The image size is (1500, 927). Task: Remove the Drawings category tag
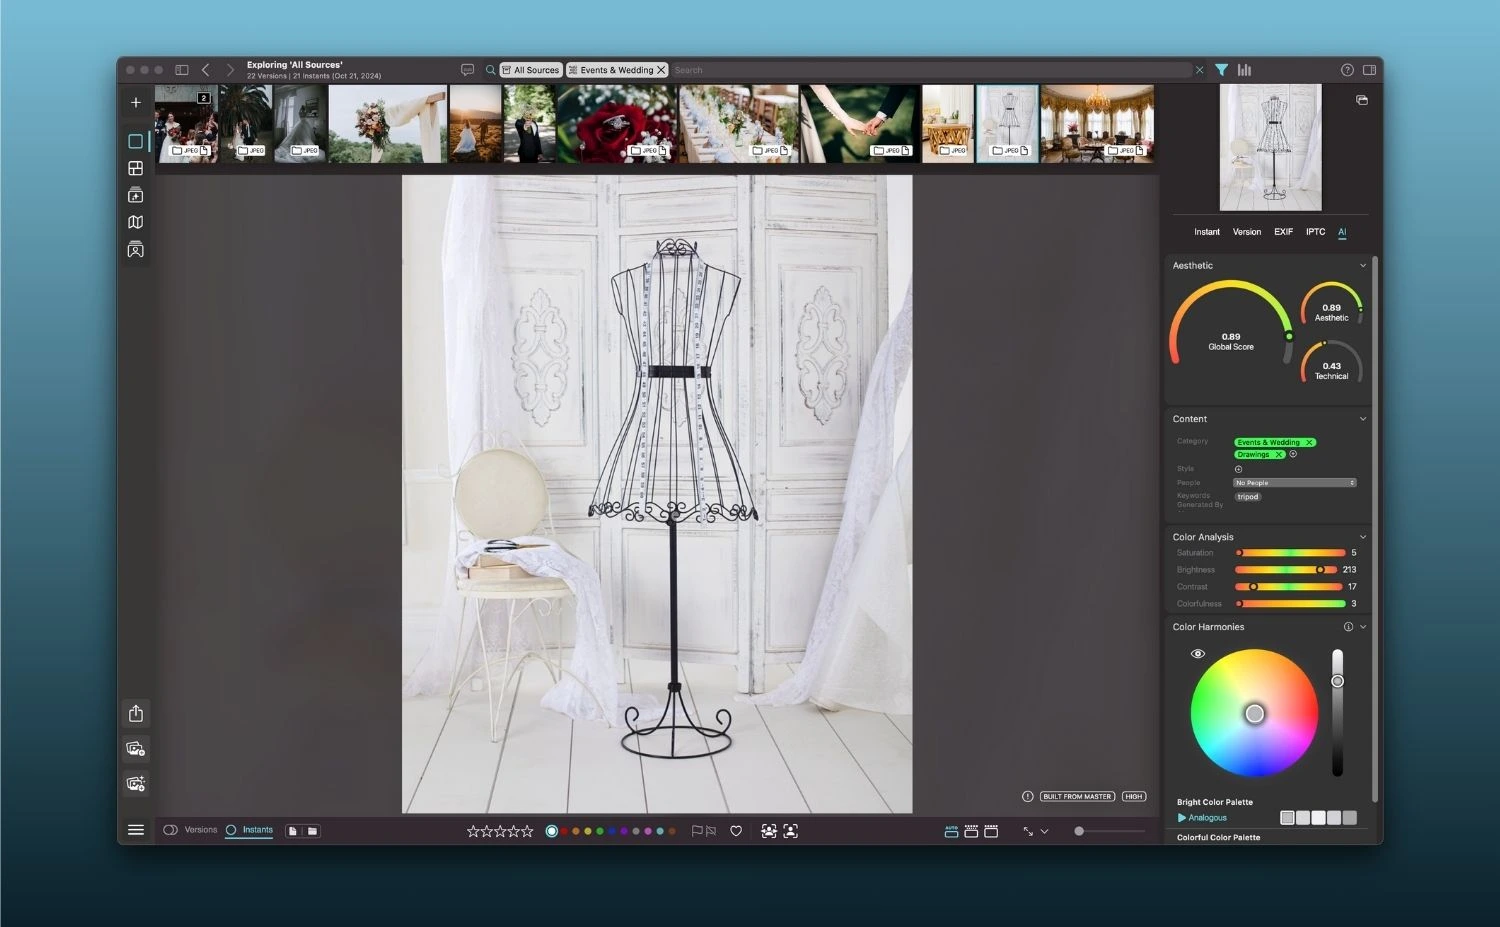click(x=1278, y=454)
